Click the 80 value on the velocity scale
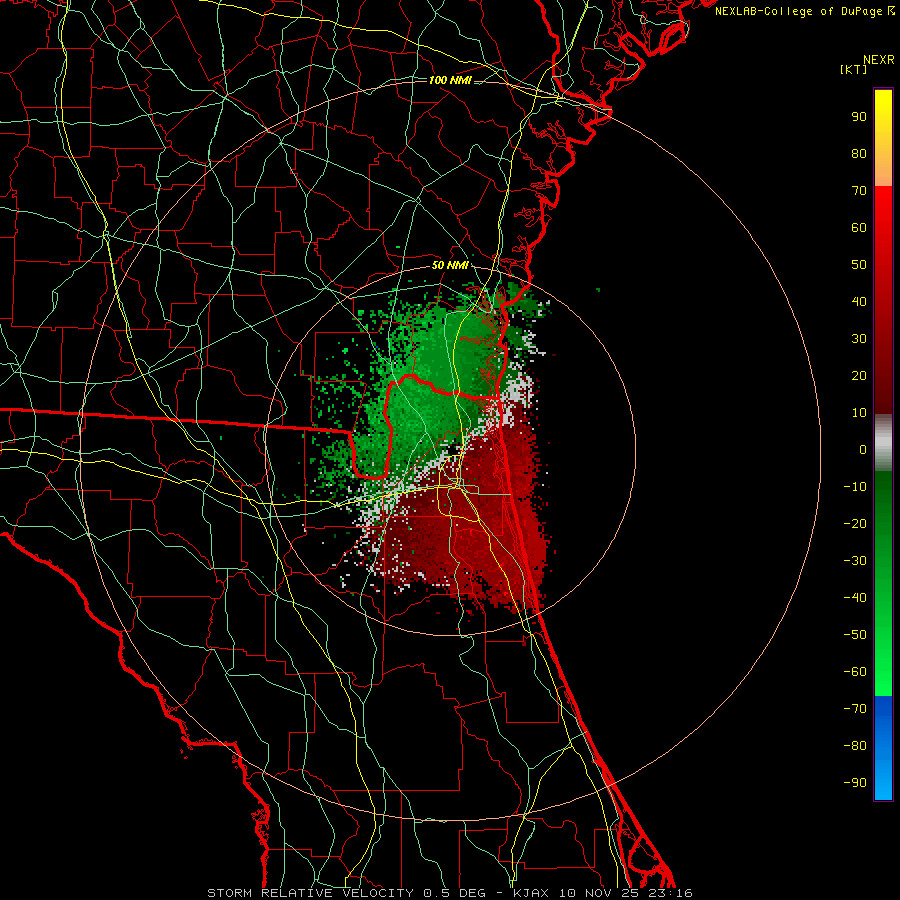Screen dimensions: 900x900 click(859, 154)
